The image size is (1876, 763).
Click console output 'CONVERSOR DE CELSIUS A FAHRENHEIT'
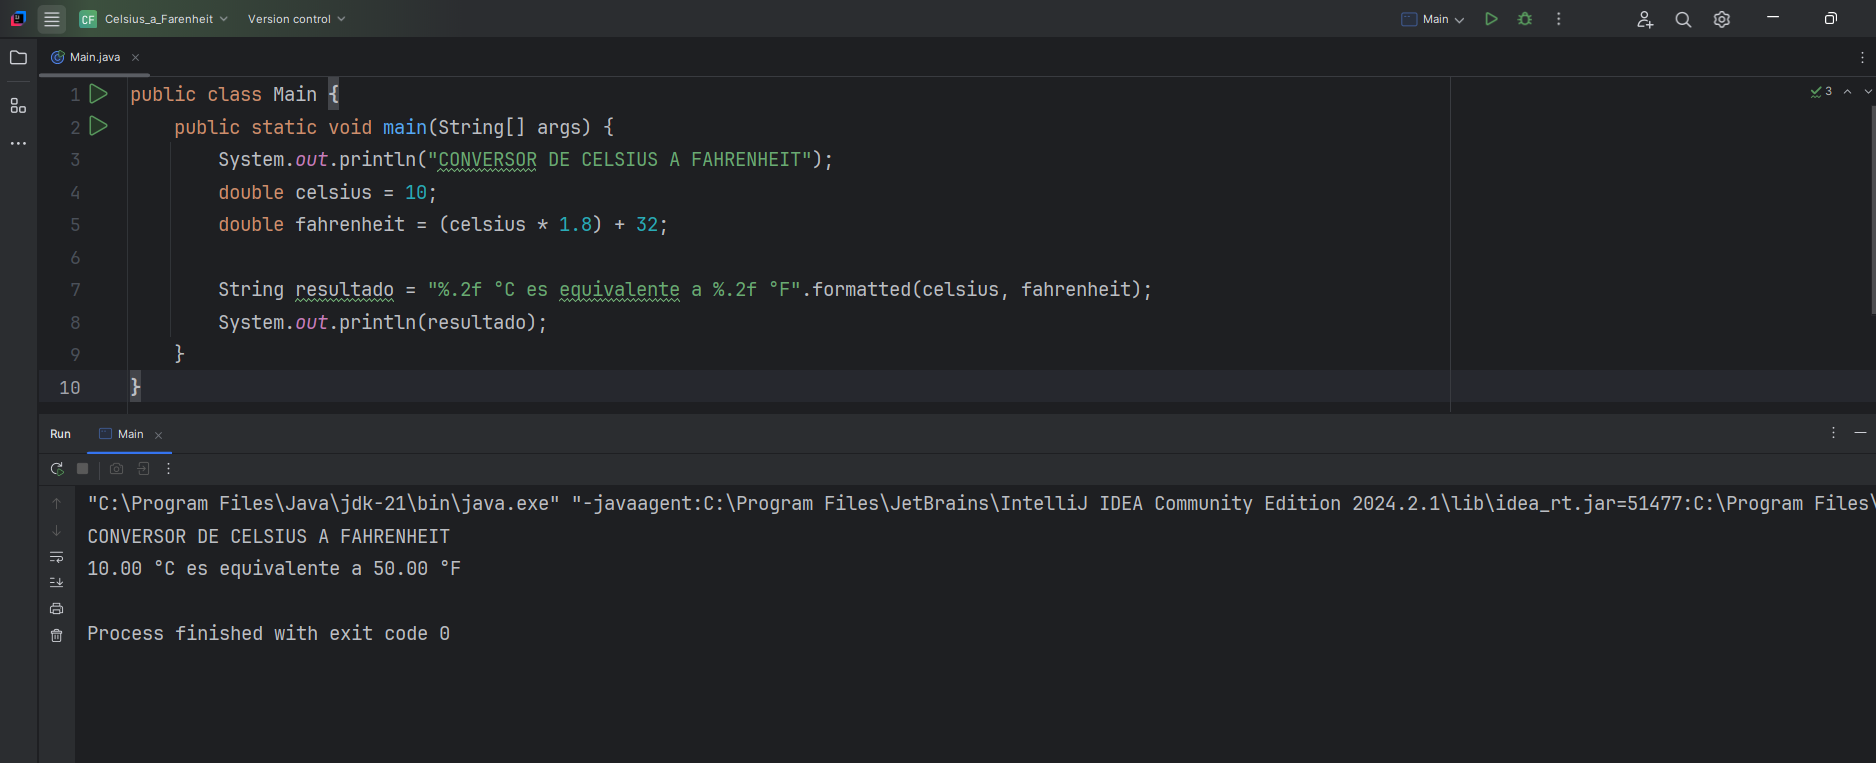(268, 536)
